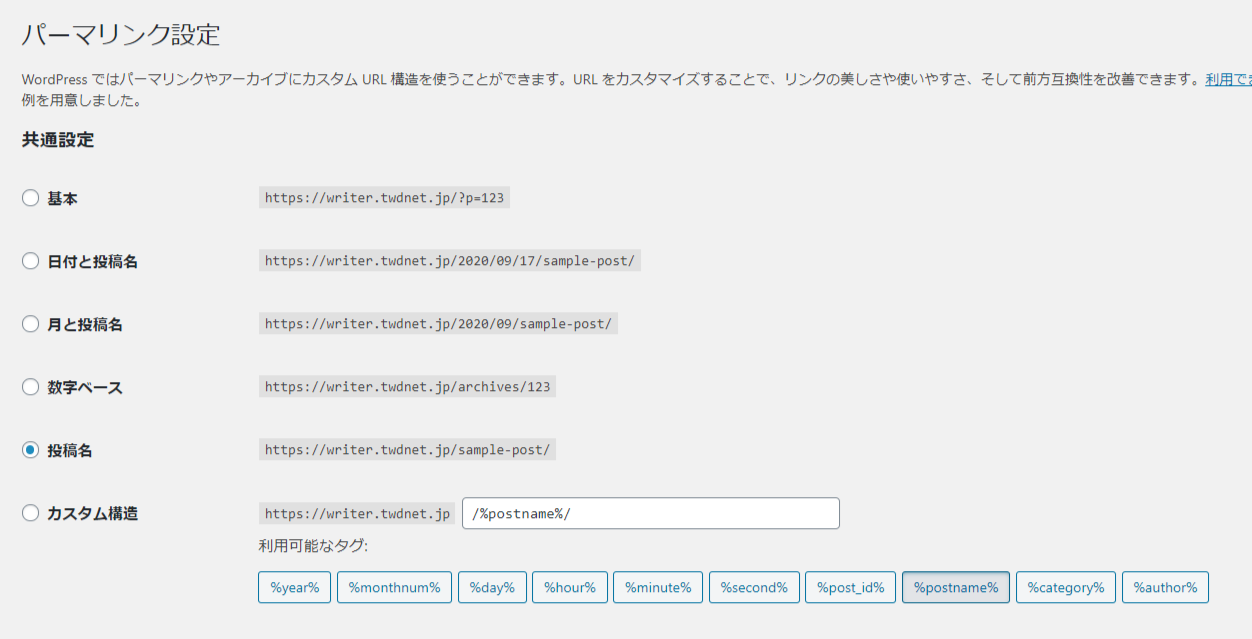Insert the %hour% tag
Screen dimensions: 1252x639
[x=570, y=587]
